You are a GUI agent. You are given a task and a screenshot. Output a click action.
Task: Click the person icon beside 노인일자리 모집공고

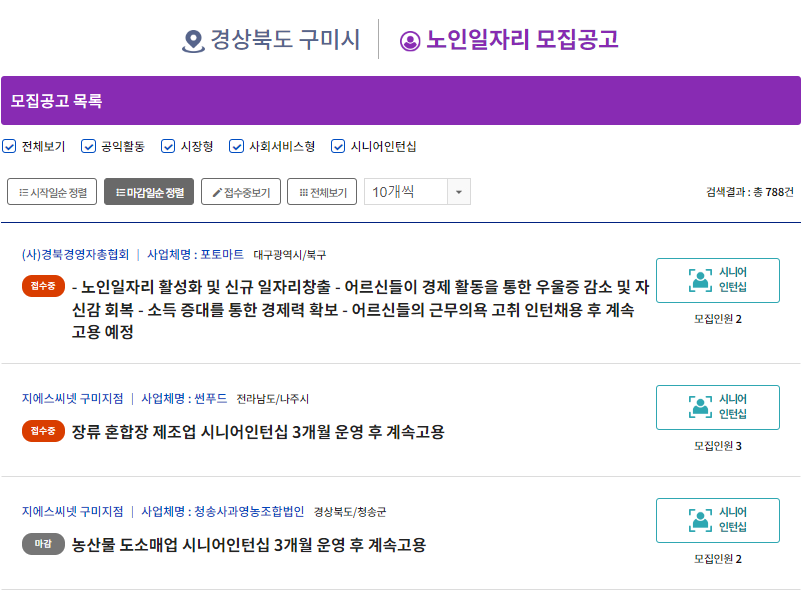click(x=410, y=41)
